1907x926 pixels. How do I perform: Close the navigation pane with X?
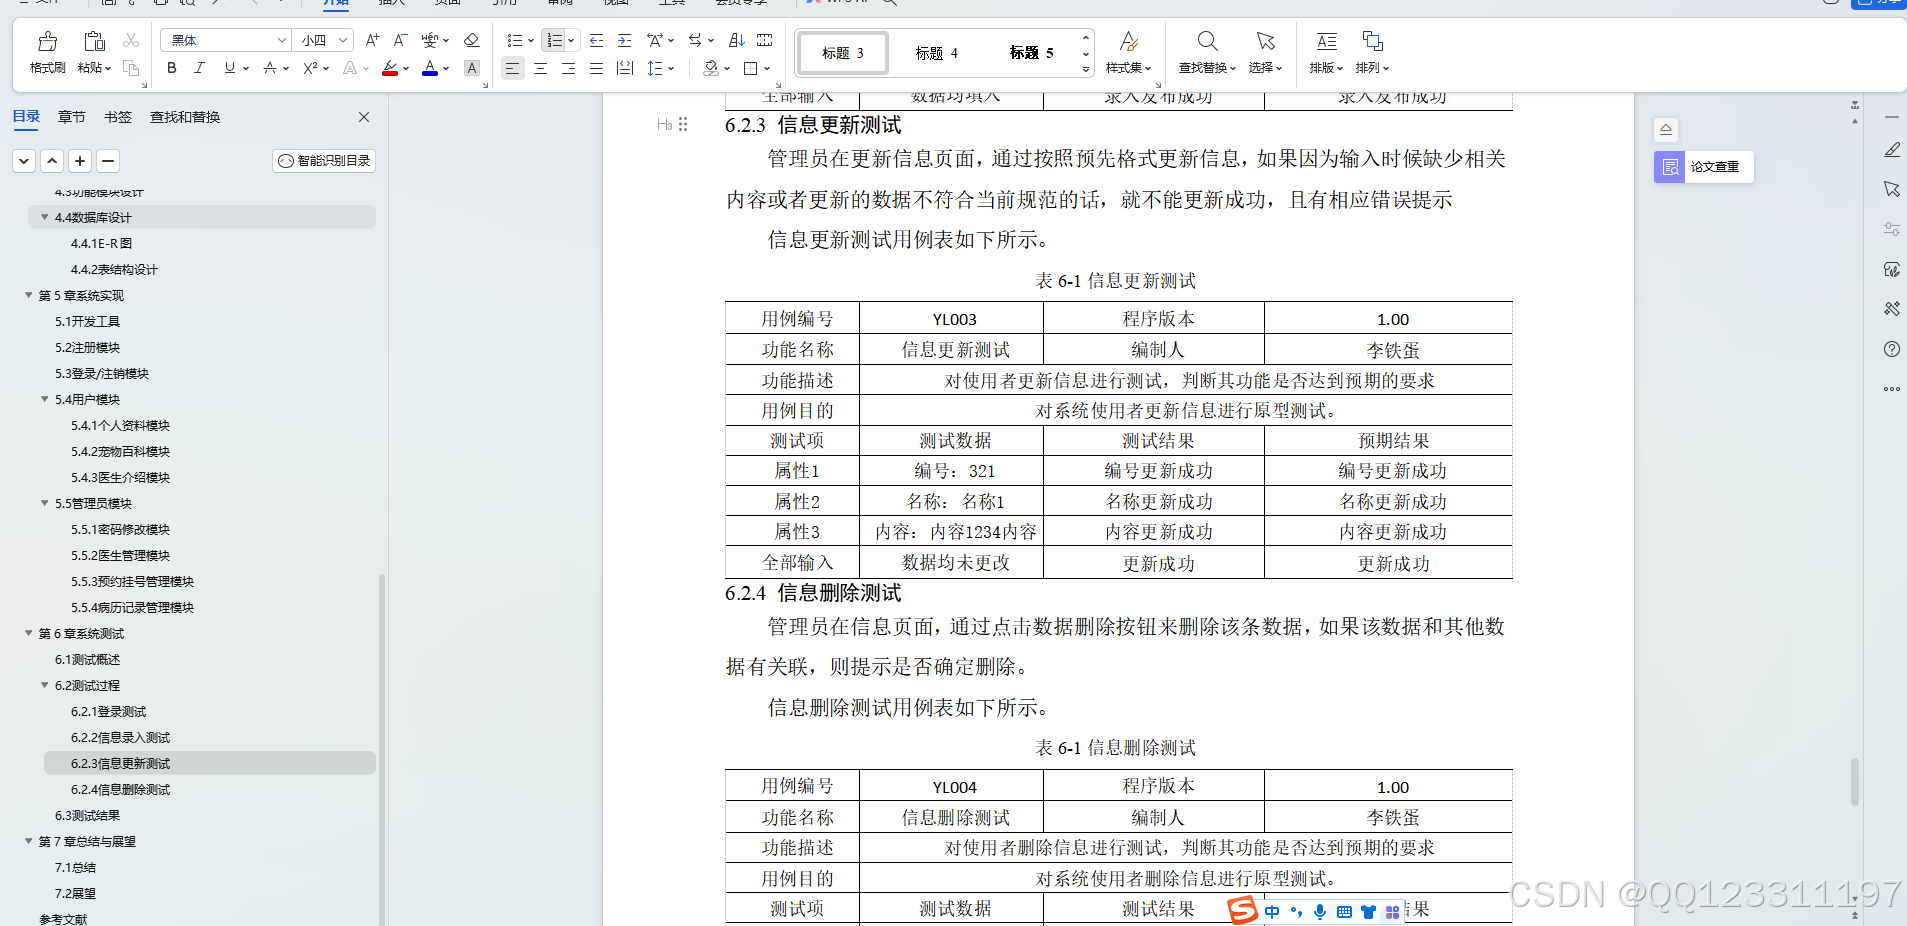coord(364,117)
